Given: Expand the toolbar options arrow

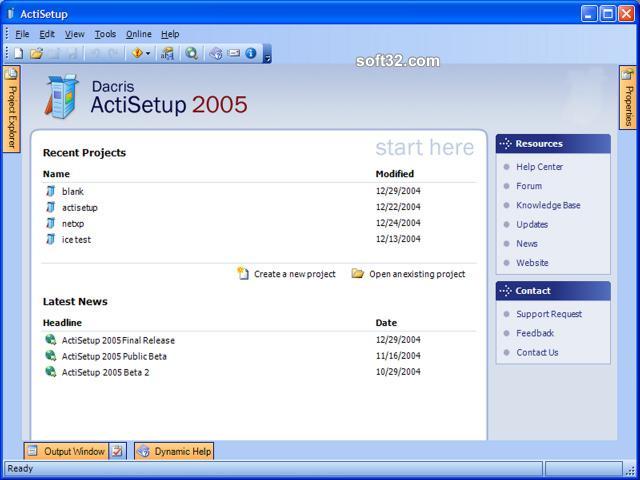Looking at the screenshot, I should (x=267, y=54).
